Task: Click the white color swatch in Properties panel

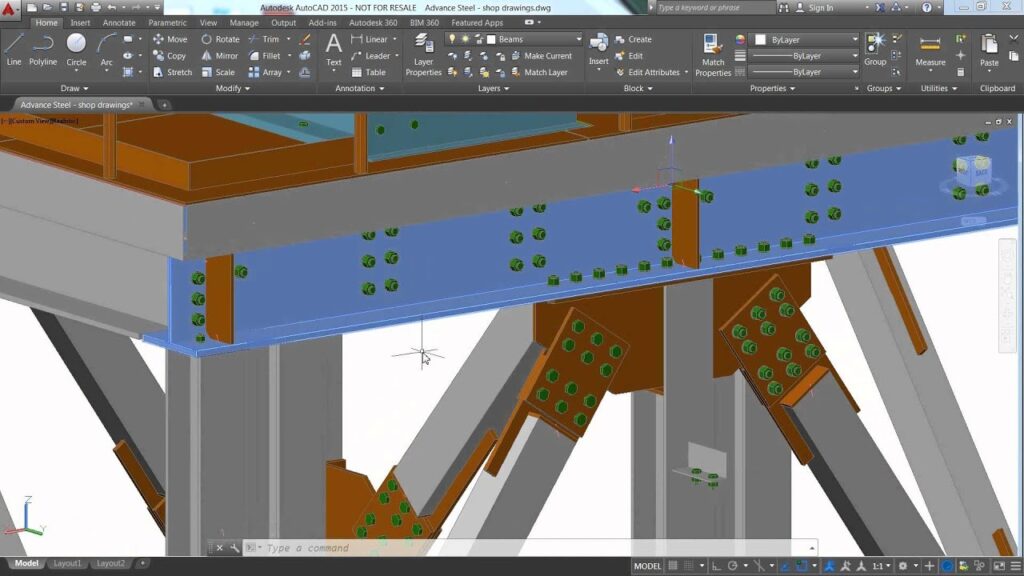Action: [x=760, y=39]
